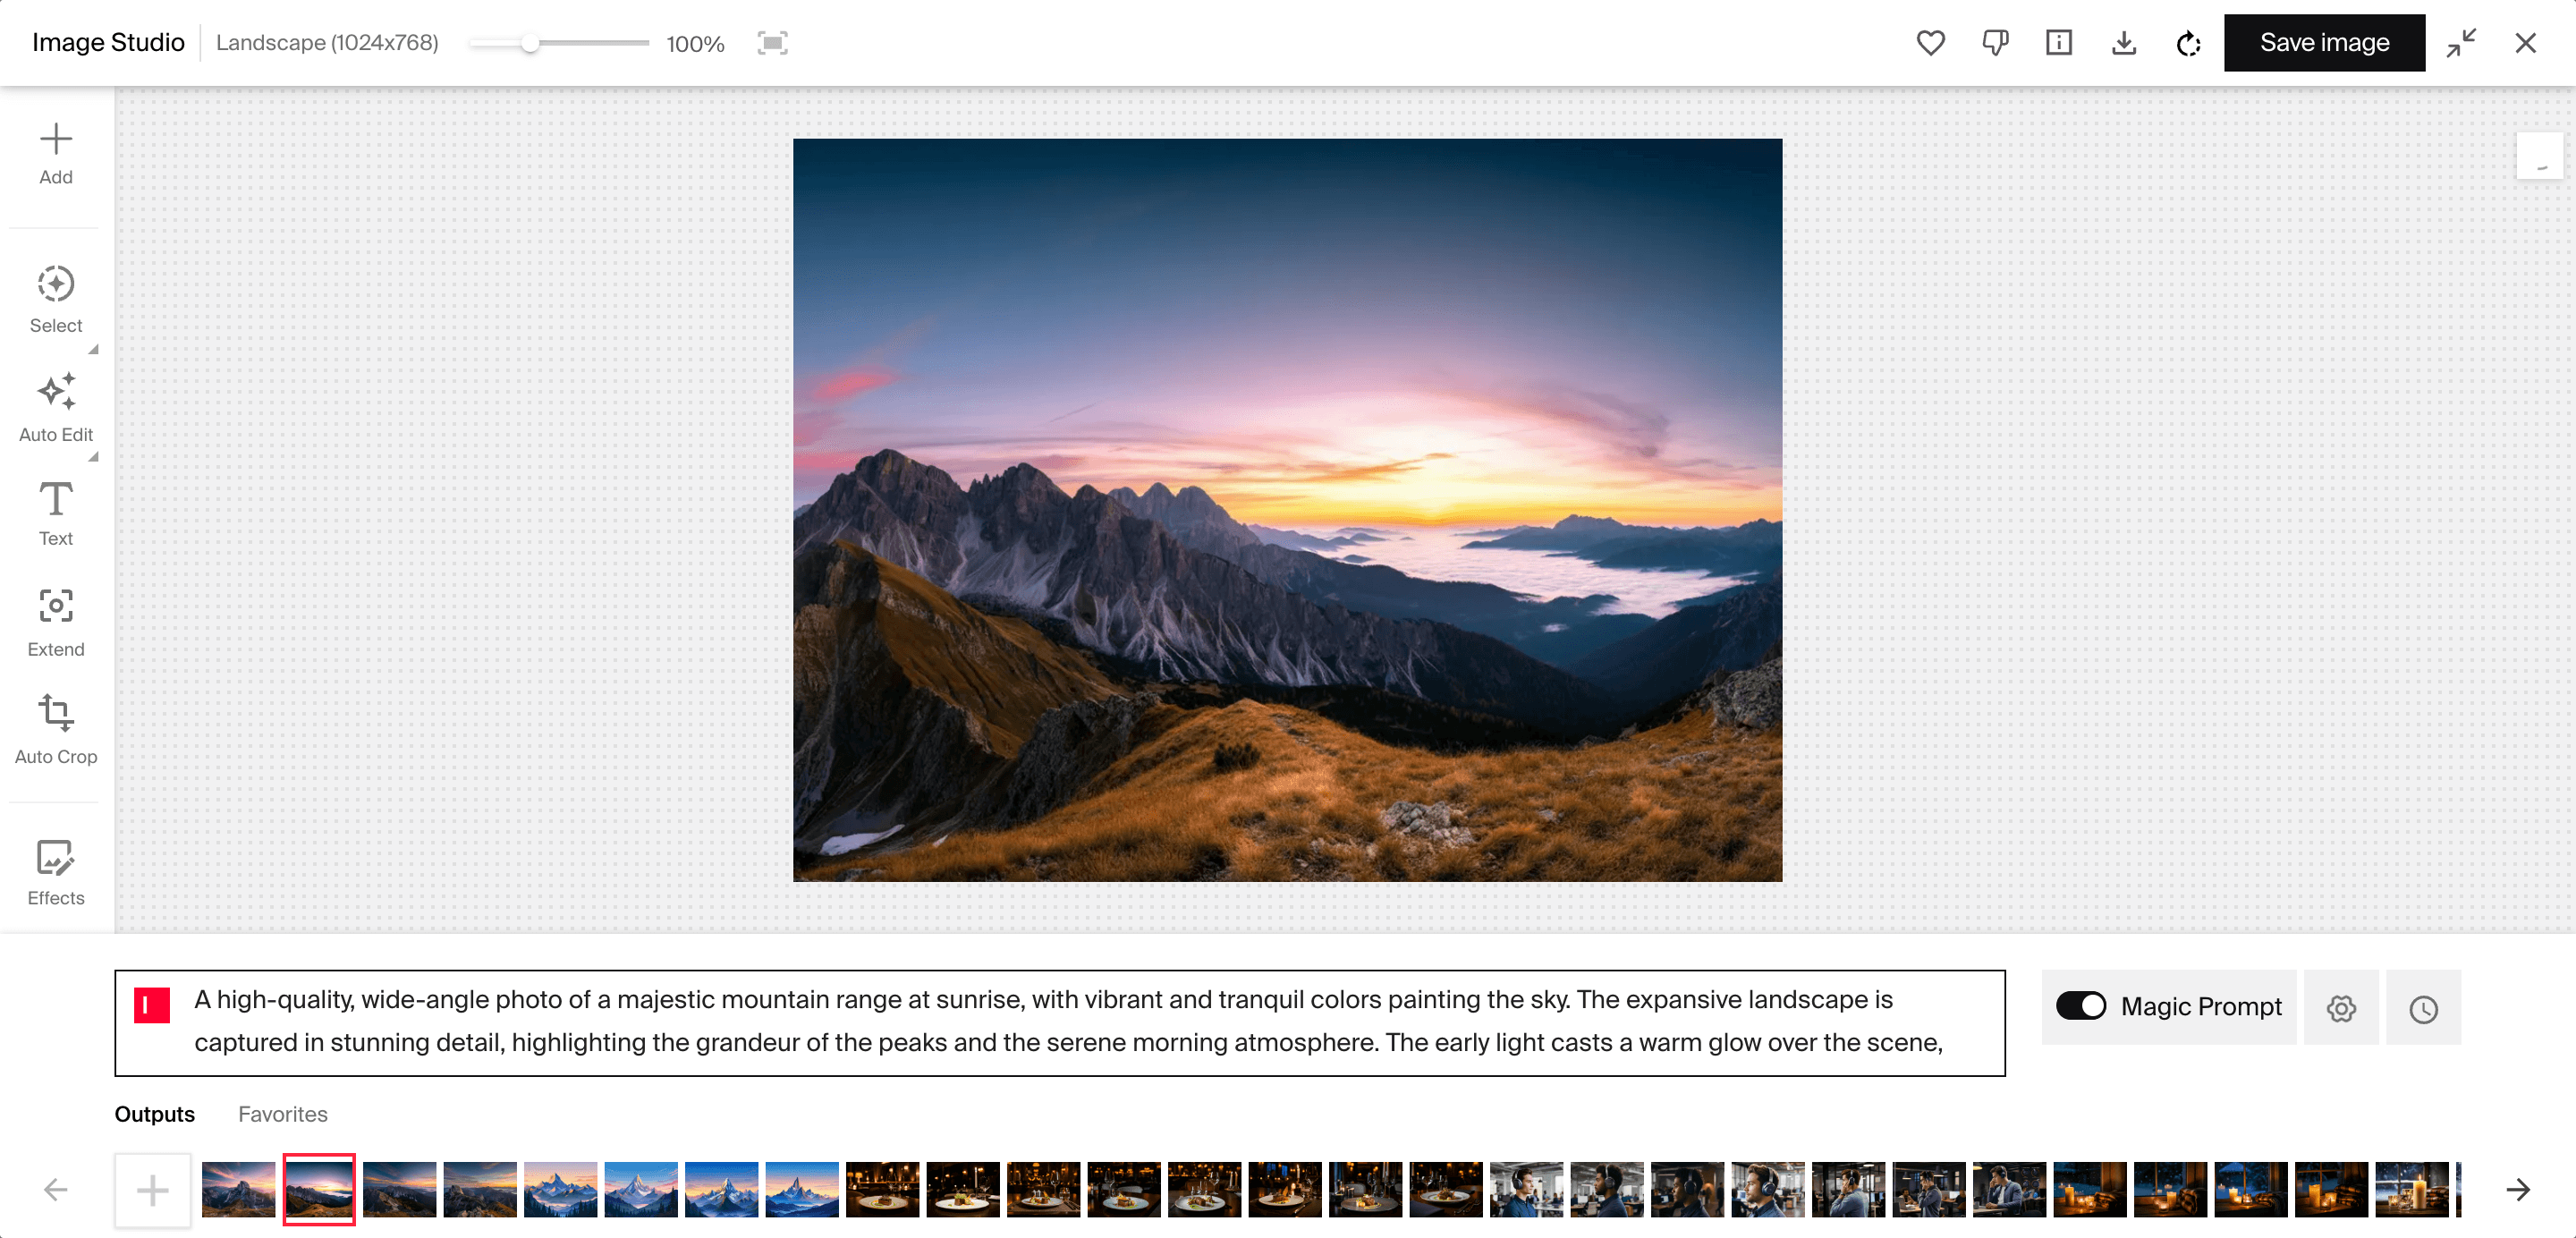Toggle Magic Prompt on or off
2576x1238 pixels.
[x=2081, y=1006]
